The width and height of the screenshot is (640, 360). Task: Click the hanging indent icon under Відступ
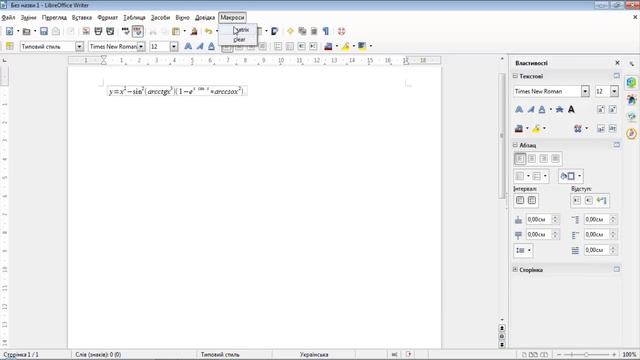601,200
